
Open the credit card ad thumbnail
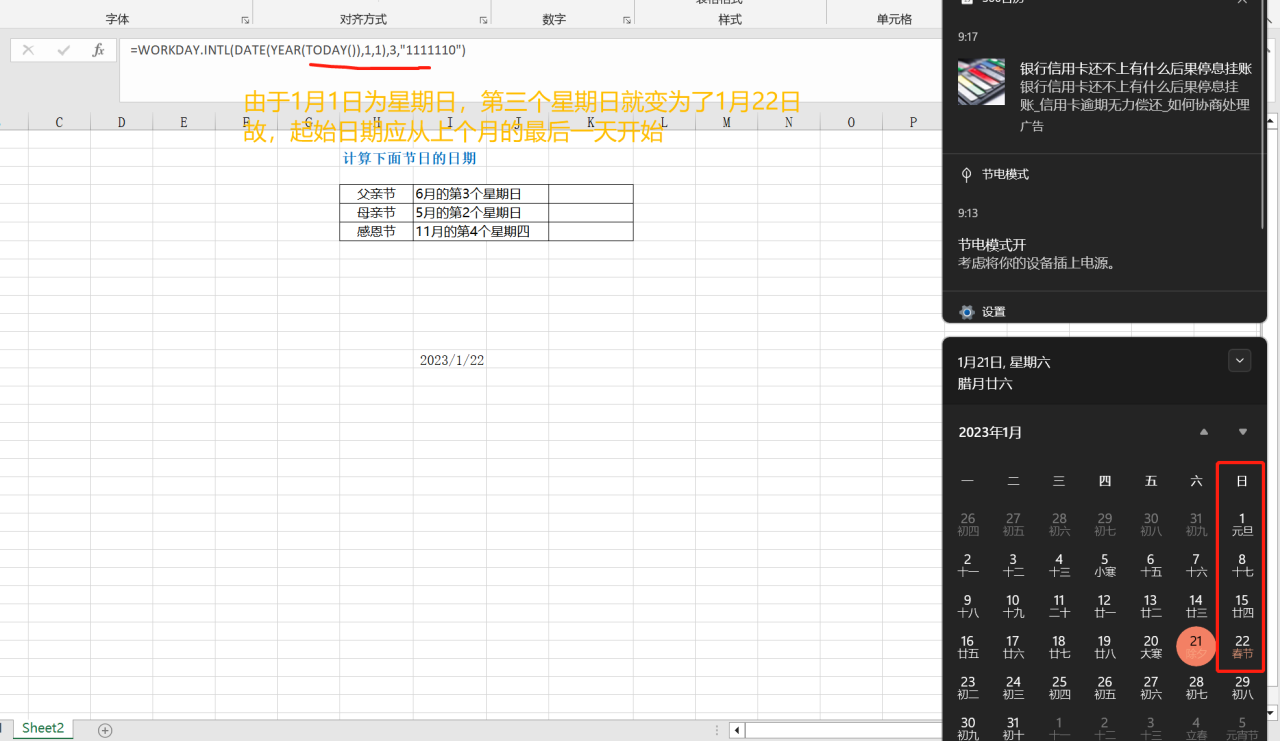coord(981,82)
